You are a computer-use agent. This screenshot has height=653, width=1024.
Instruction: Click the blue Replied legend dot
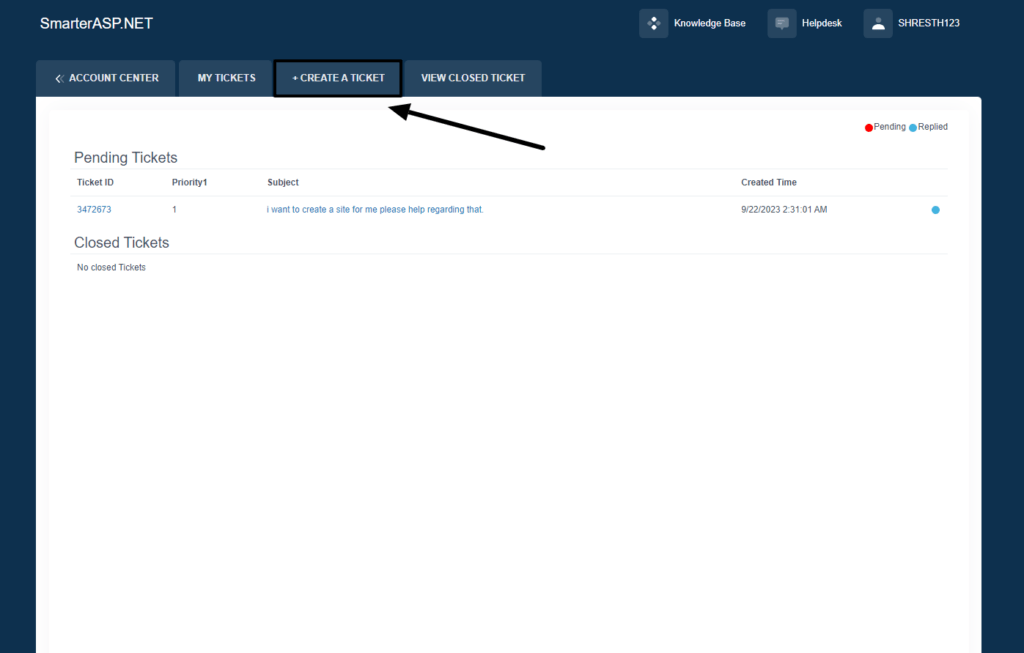tap(911, 127)
